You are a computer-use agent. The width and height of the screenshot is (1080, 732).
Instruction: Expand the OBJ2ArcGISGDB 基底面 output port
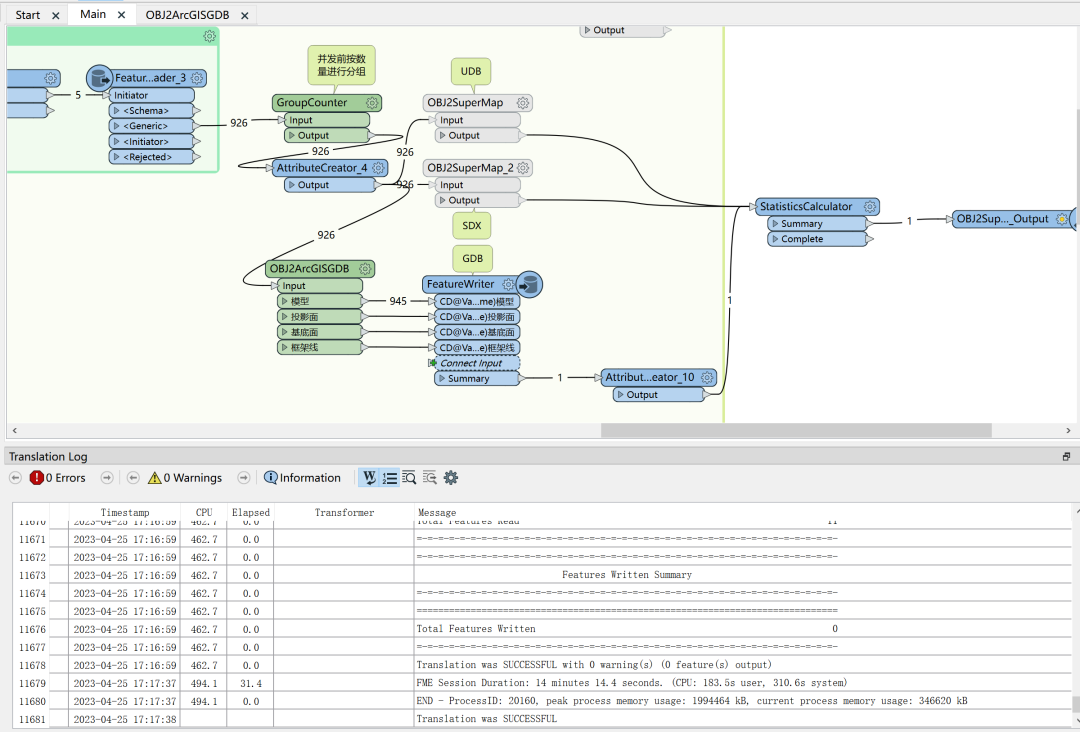click(284, 332)
